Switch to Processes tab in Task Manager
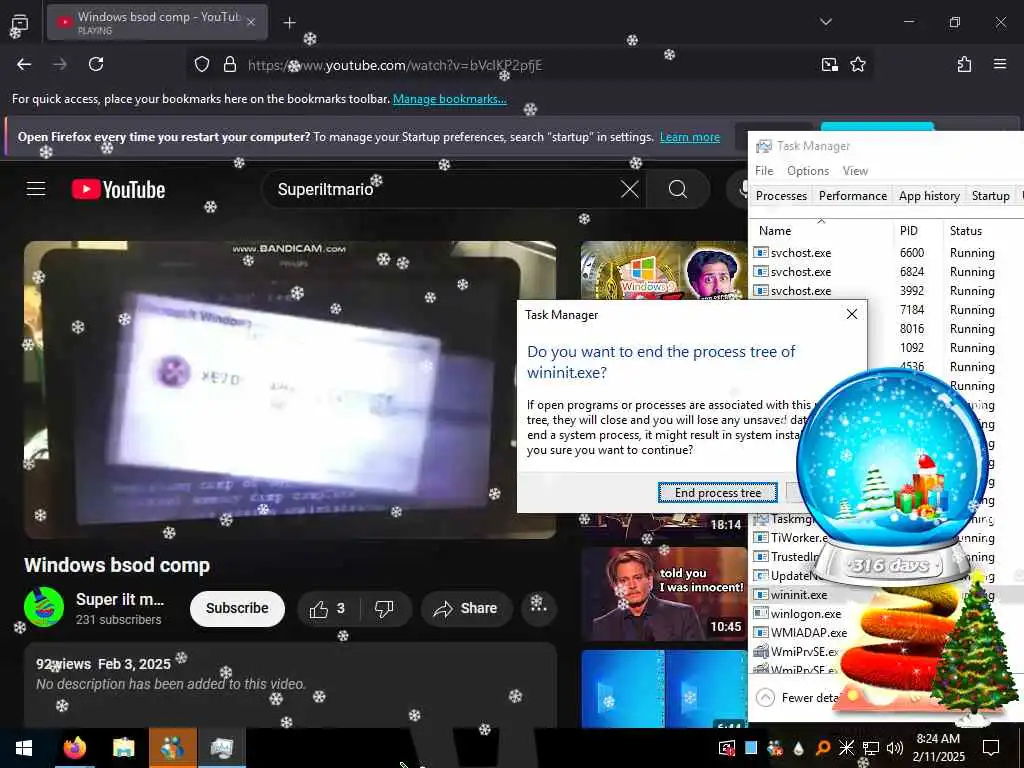 pyautogui.click(x=781, y=196)
